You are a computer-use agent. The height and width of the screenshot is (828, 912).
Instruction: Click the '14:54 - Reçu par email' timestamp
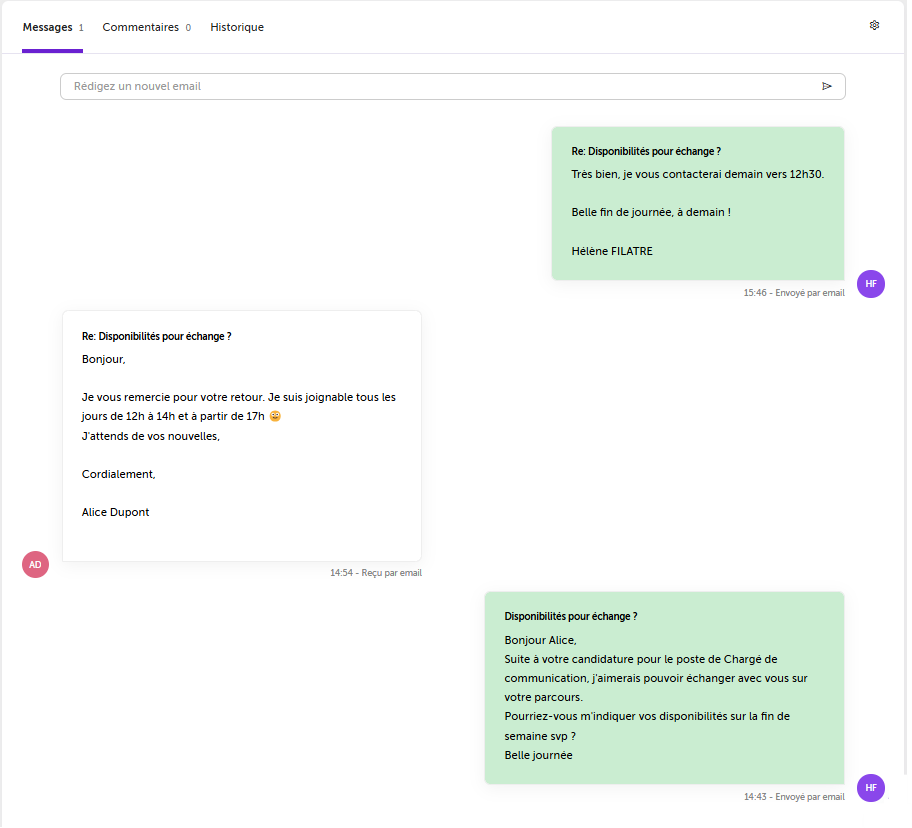pyautogui.click(x=376, y=573)
